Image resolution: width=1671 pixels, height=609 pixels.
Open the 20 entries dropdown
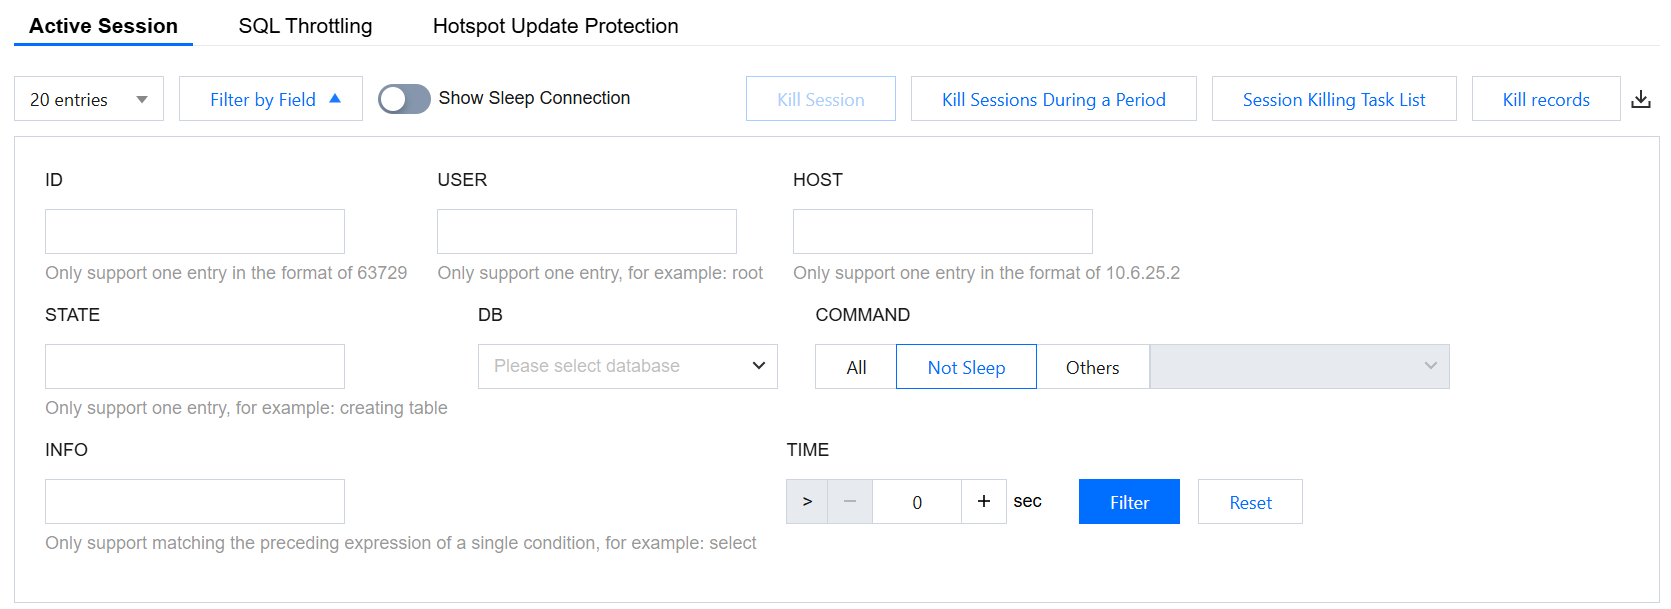click(89, 99)
